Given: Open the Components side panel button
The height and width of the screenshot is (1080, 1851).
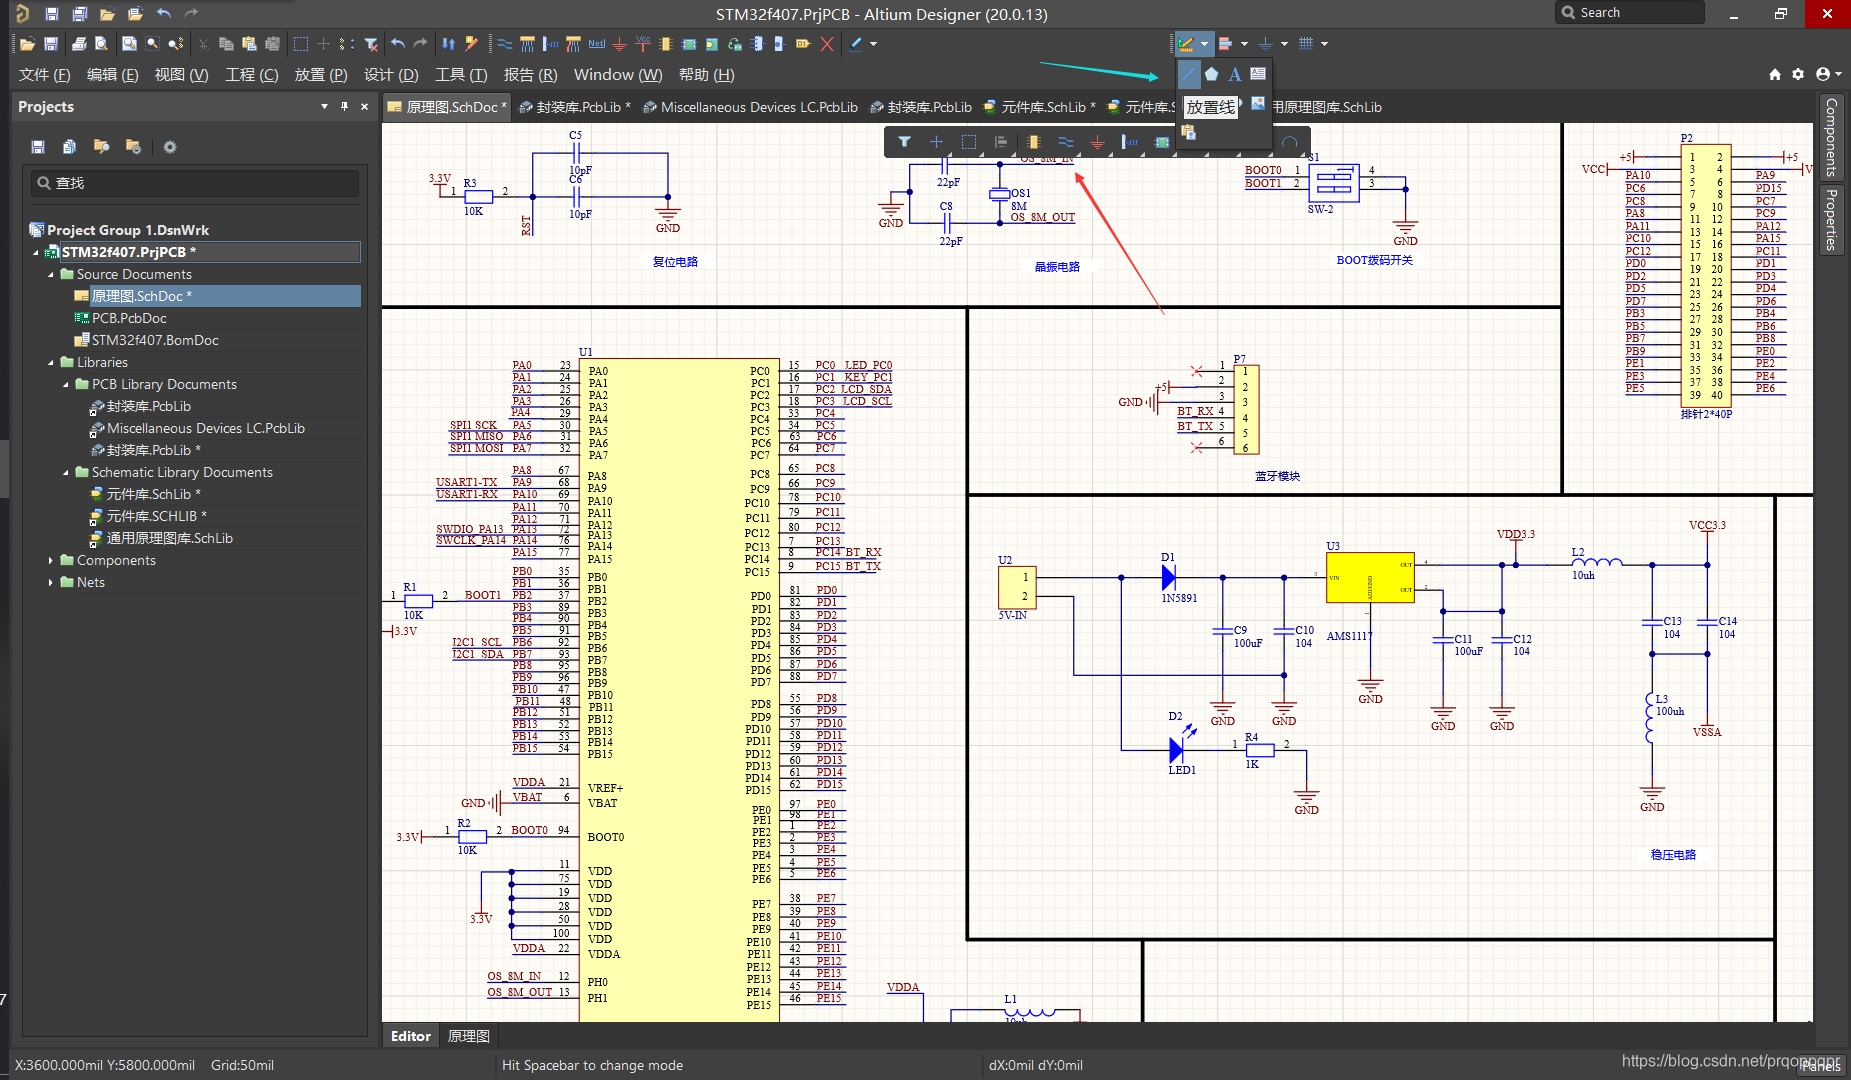Looking at the screenshot, I should click(1831, 136).
